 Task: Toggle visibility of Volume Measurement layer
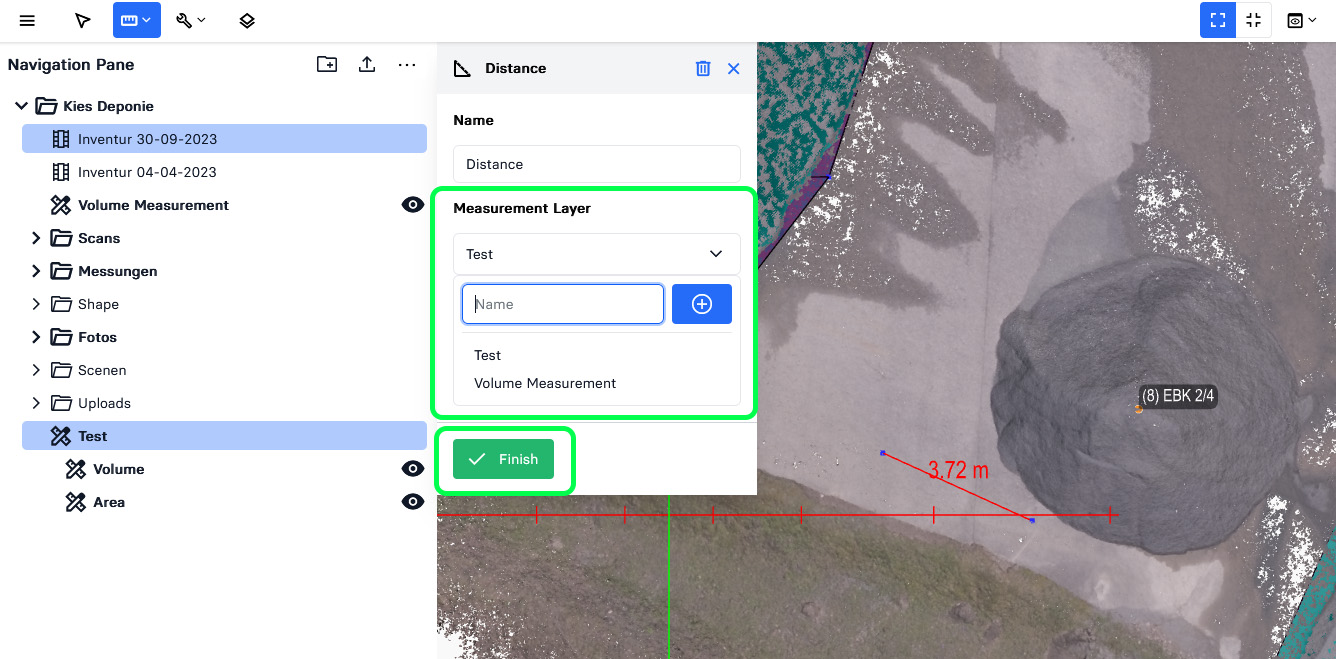click(412, 205)
